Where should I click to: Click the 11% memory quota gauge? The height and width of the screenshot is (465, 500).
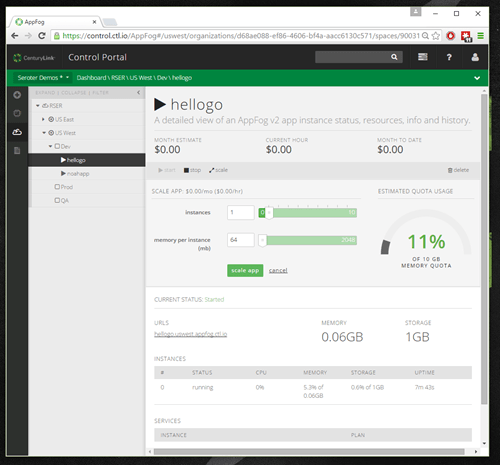coord(426,240)
